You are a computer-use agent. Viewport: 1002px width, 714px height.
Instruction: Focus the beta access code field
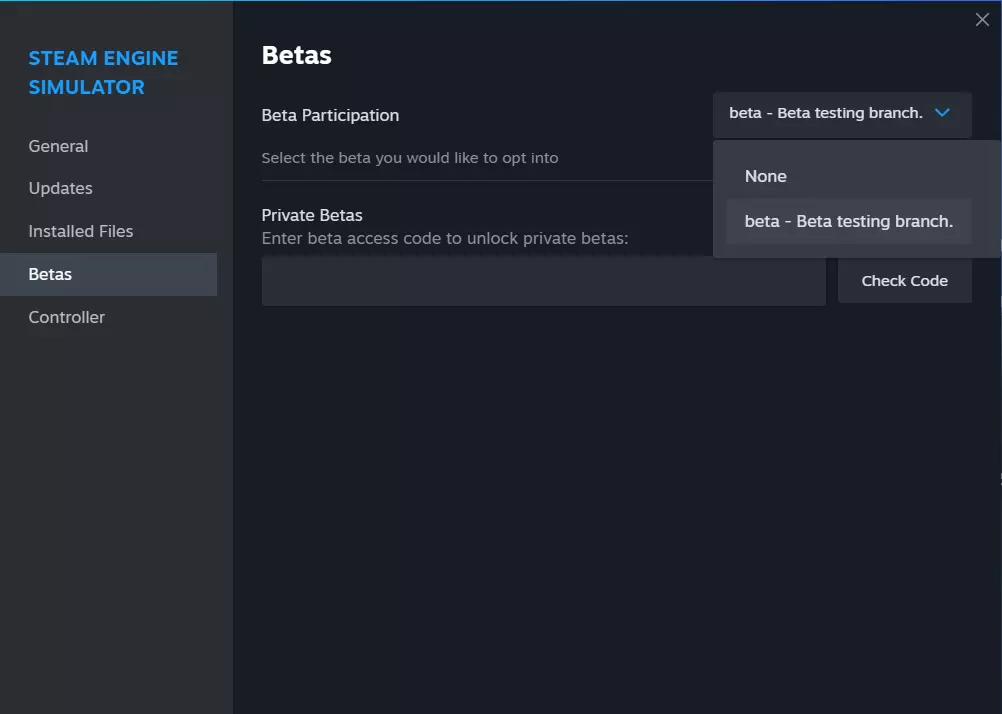tap(543, 281)
